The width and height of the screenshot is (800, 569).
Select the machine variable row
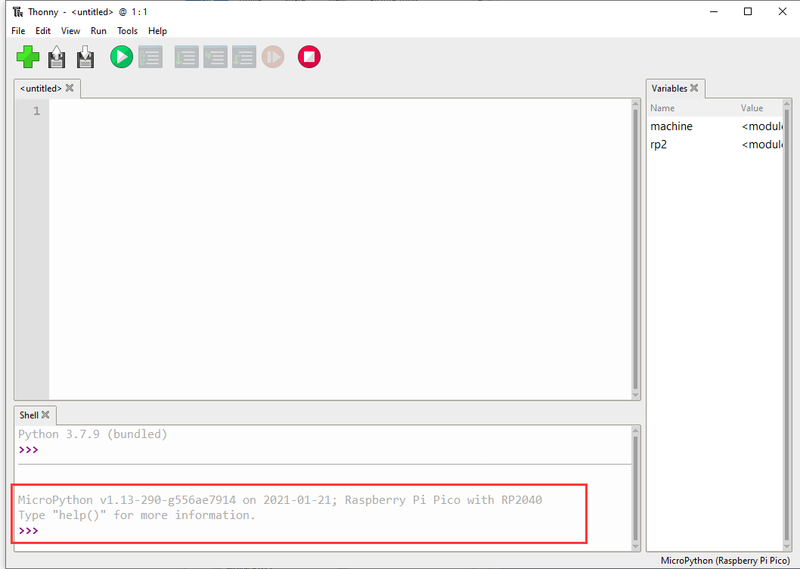(x=715, y=126)
